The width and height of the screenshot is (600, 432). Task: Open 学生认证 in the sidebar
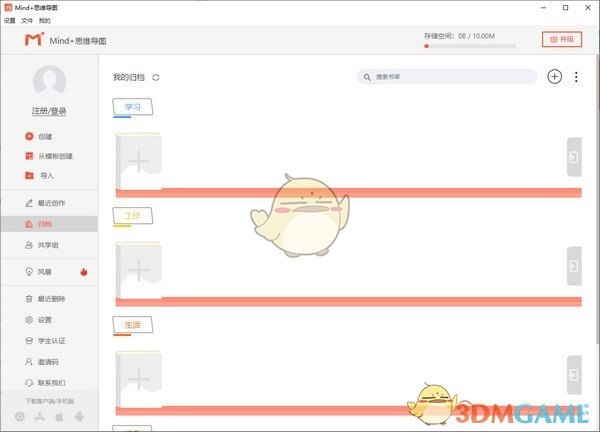45,341
